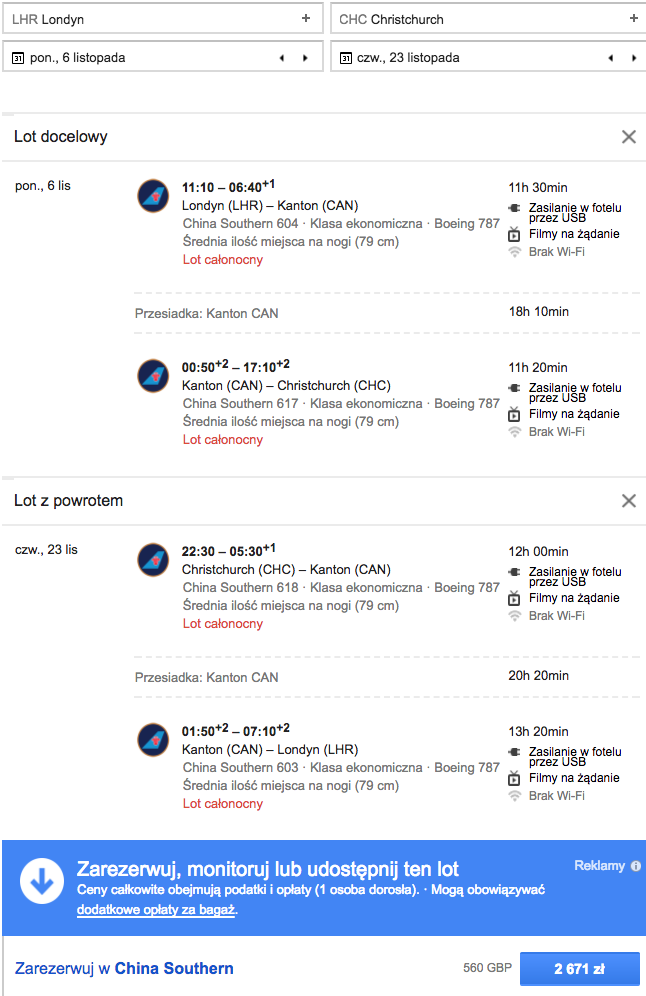The height and width of the screenshot is (996, 646).
Task: Open Zarezerwuj w China Southern link
Action: click(x=124, y=968)
